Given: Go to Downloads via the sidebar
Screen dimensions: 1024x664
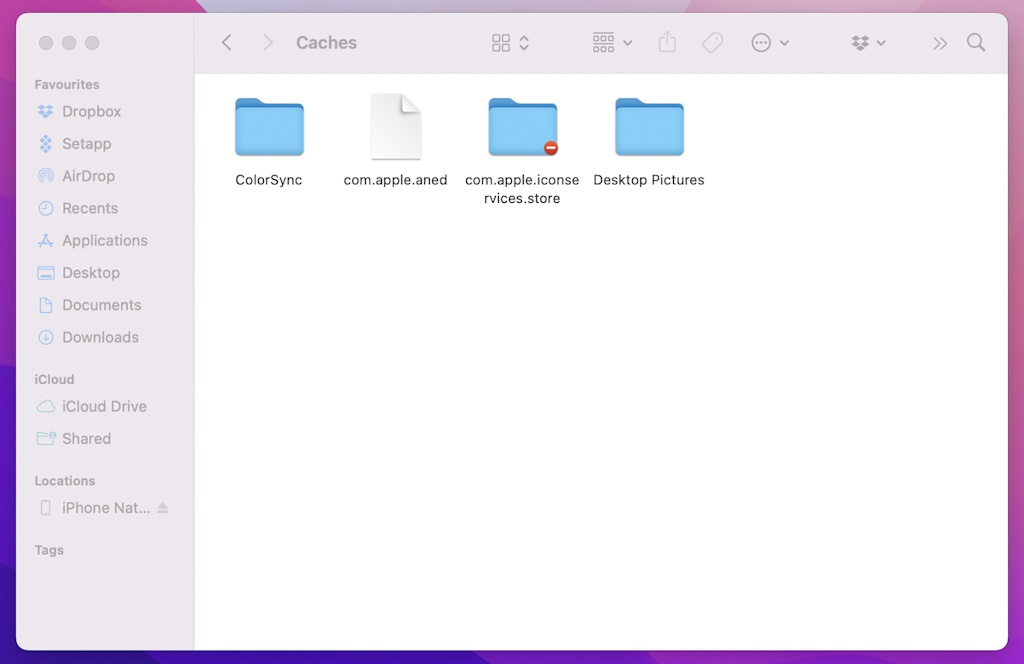Looking at the screenshot, I should point(98,337).
